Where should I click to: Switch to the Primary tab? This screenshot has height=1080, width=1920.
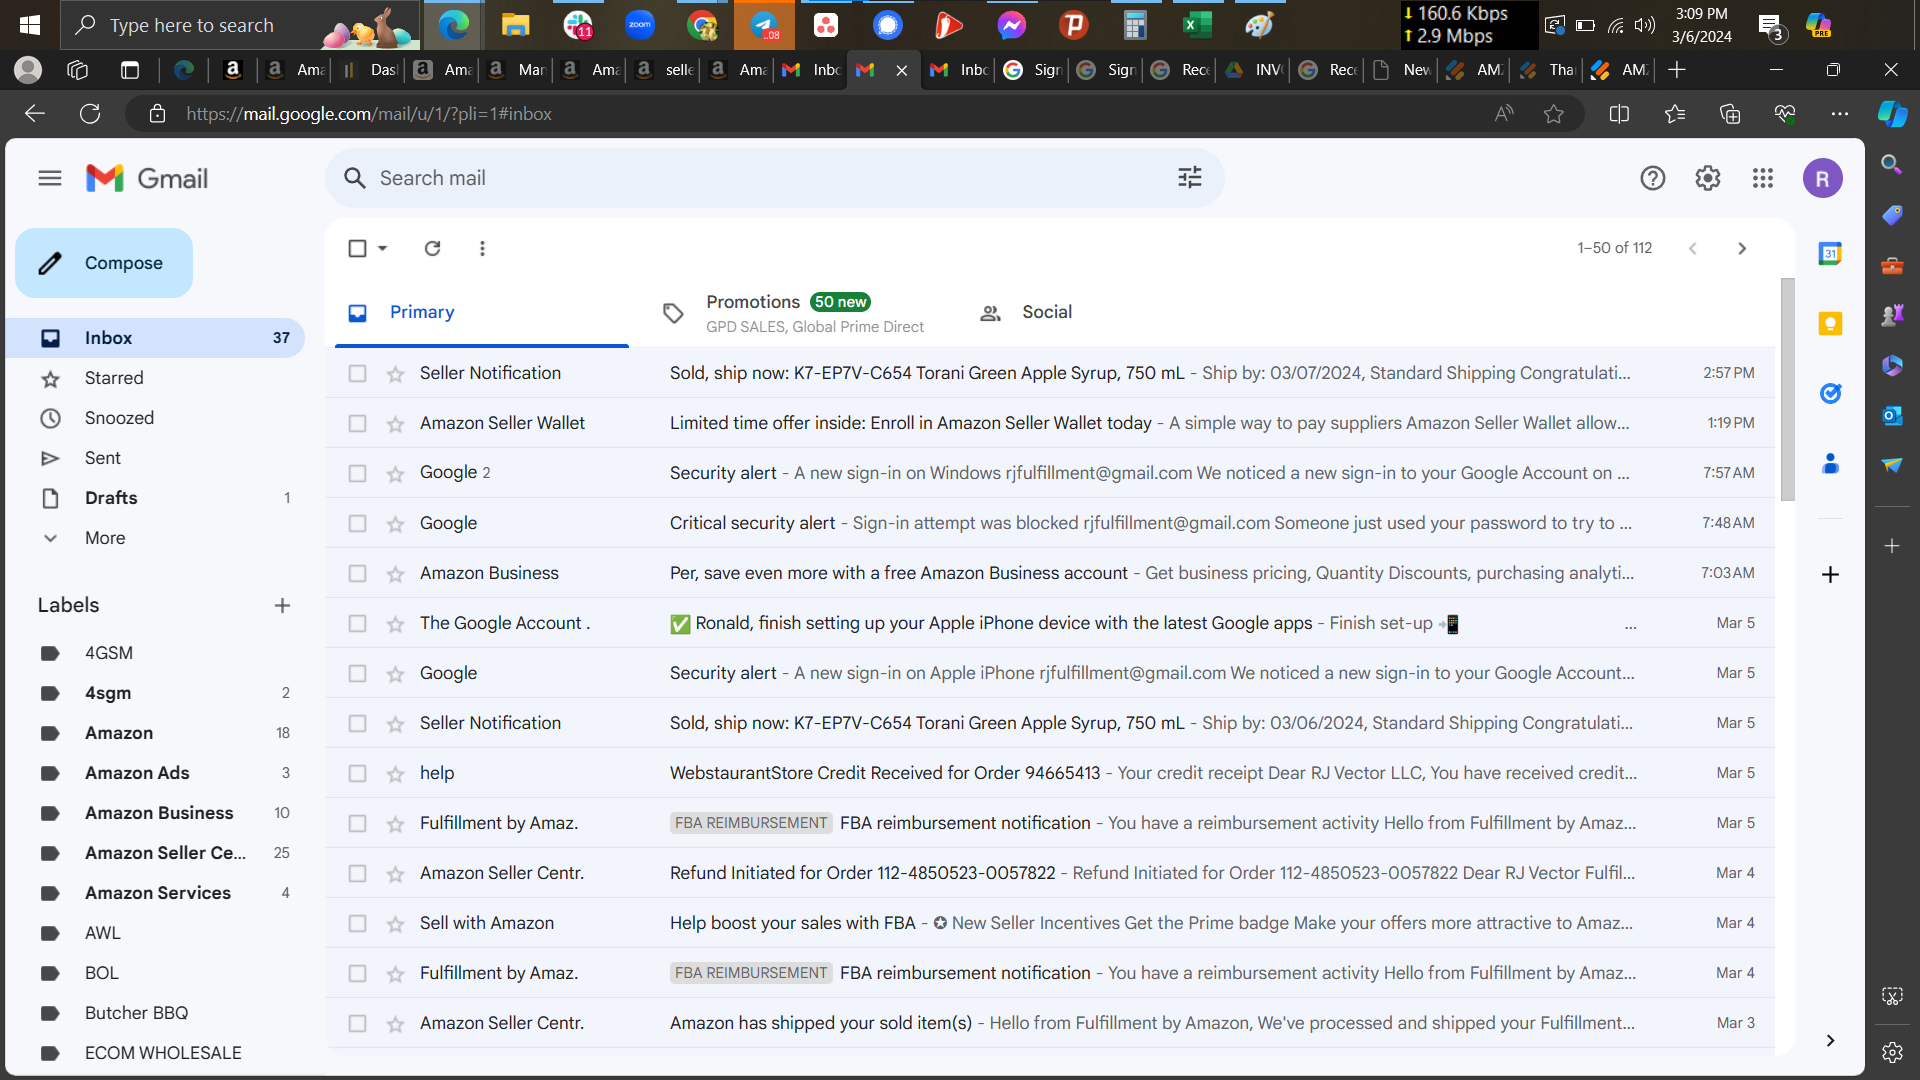click(482, 313)
